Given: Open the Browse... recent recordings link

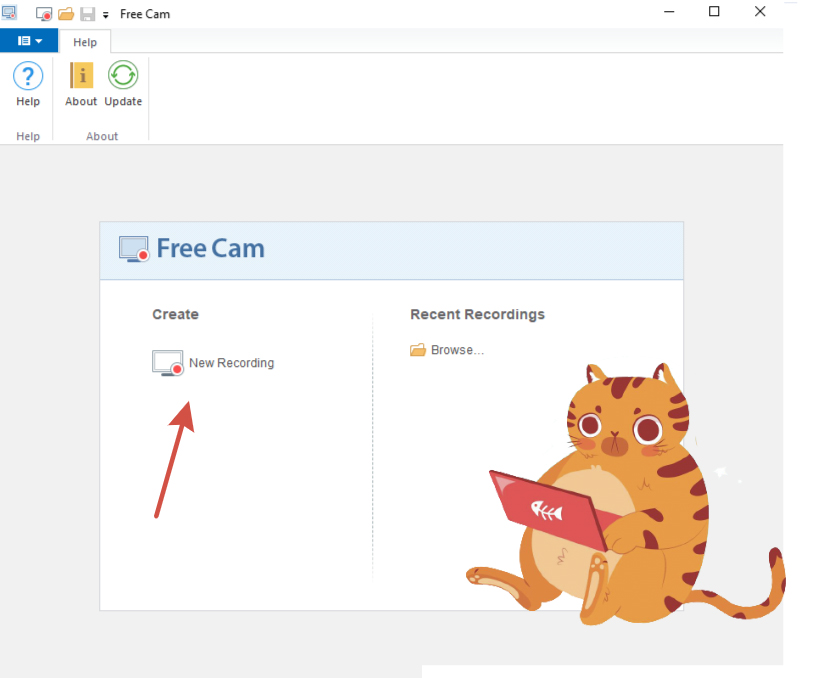Looking at the screenshot, I should point(457,350).
